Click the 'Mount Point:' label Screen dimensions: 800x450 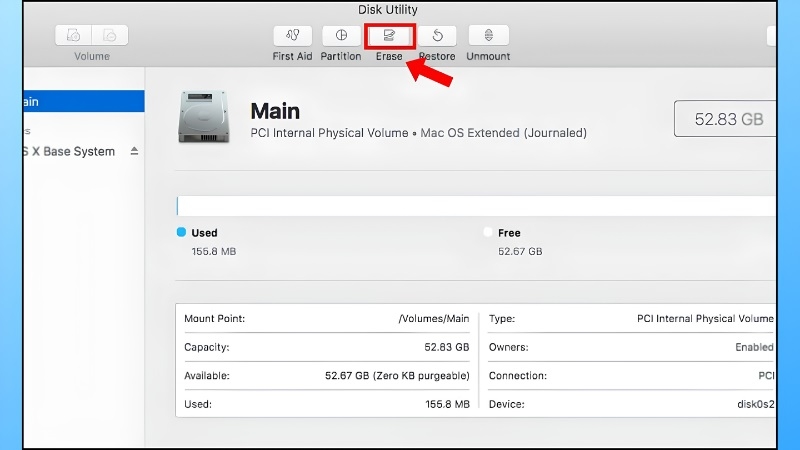(214, 318)
